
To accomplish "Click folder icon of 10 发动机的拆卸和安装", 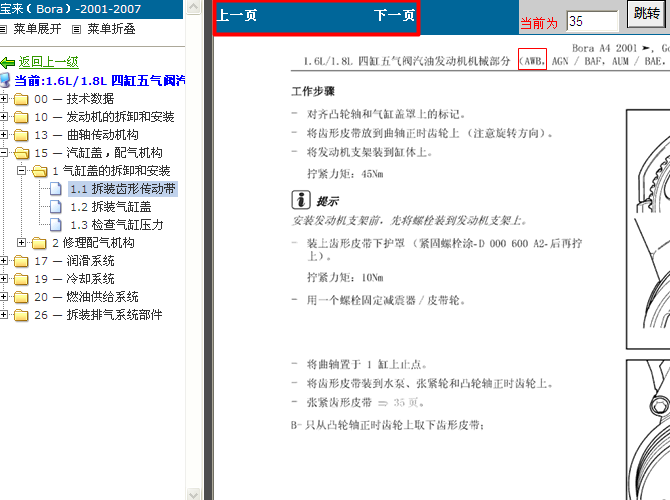I will 21,117.
